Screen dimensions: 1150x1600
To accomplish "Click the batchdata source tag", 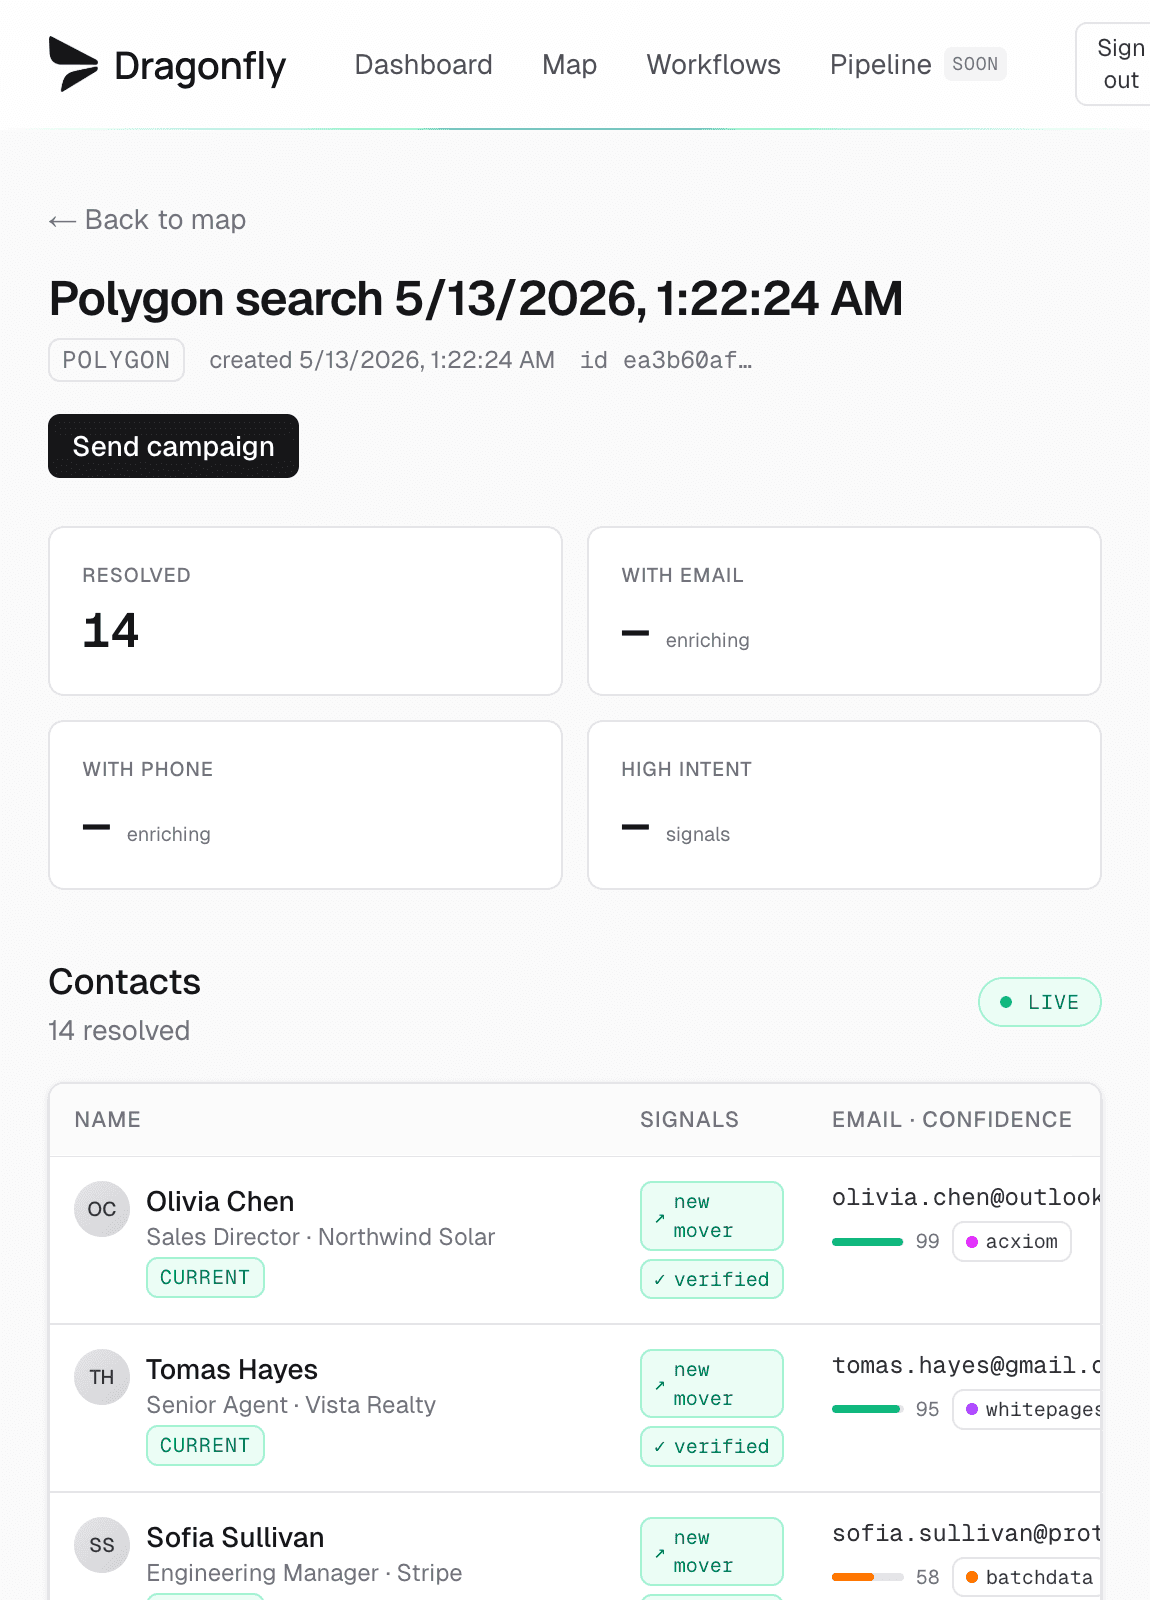I will tap(1028, 1577).
